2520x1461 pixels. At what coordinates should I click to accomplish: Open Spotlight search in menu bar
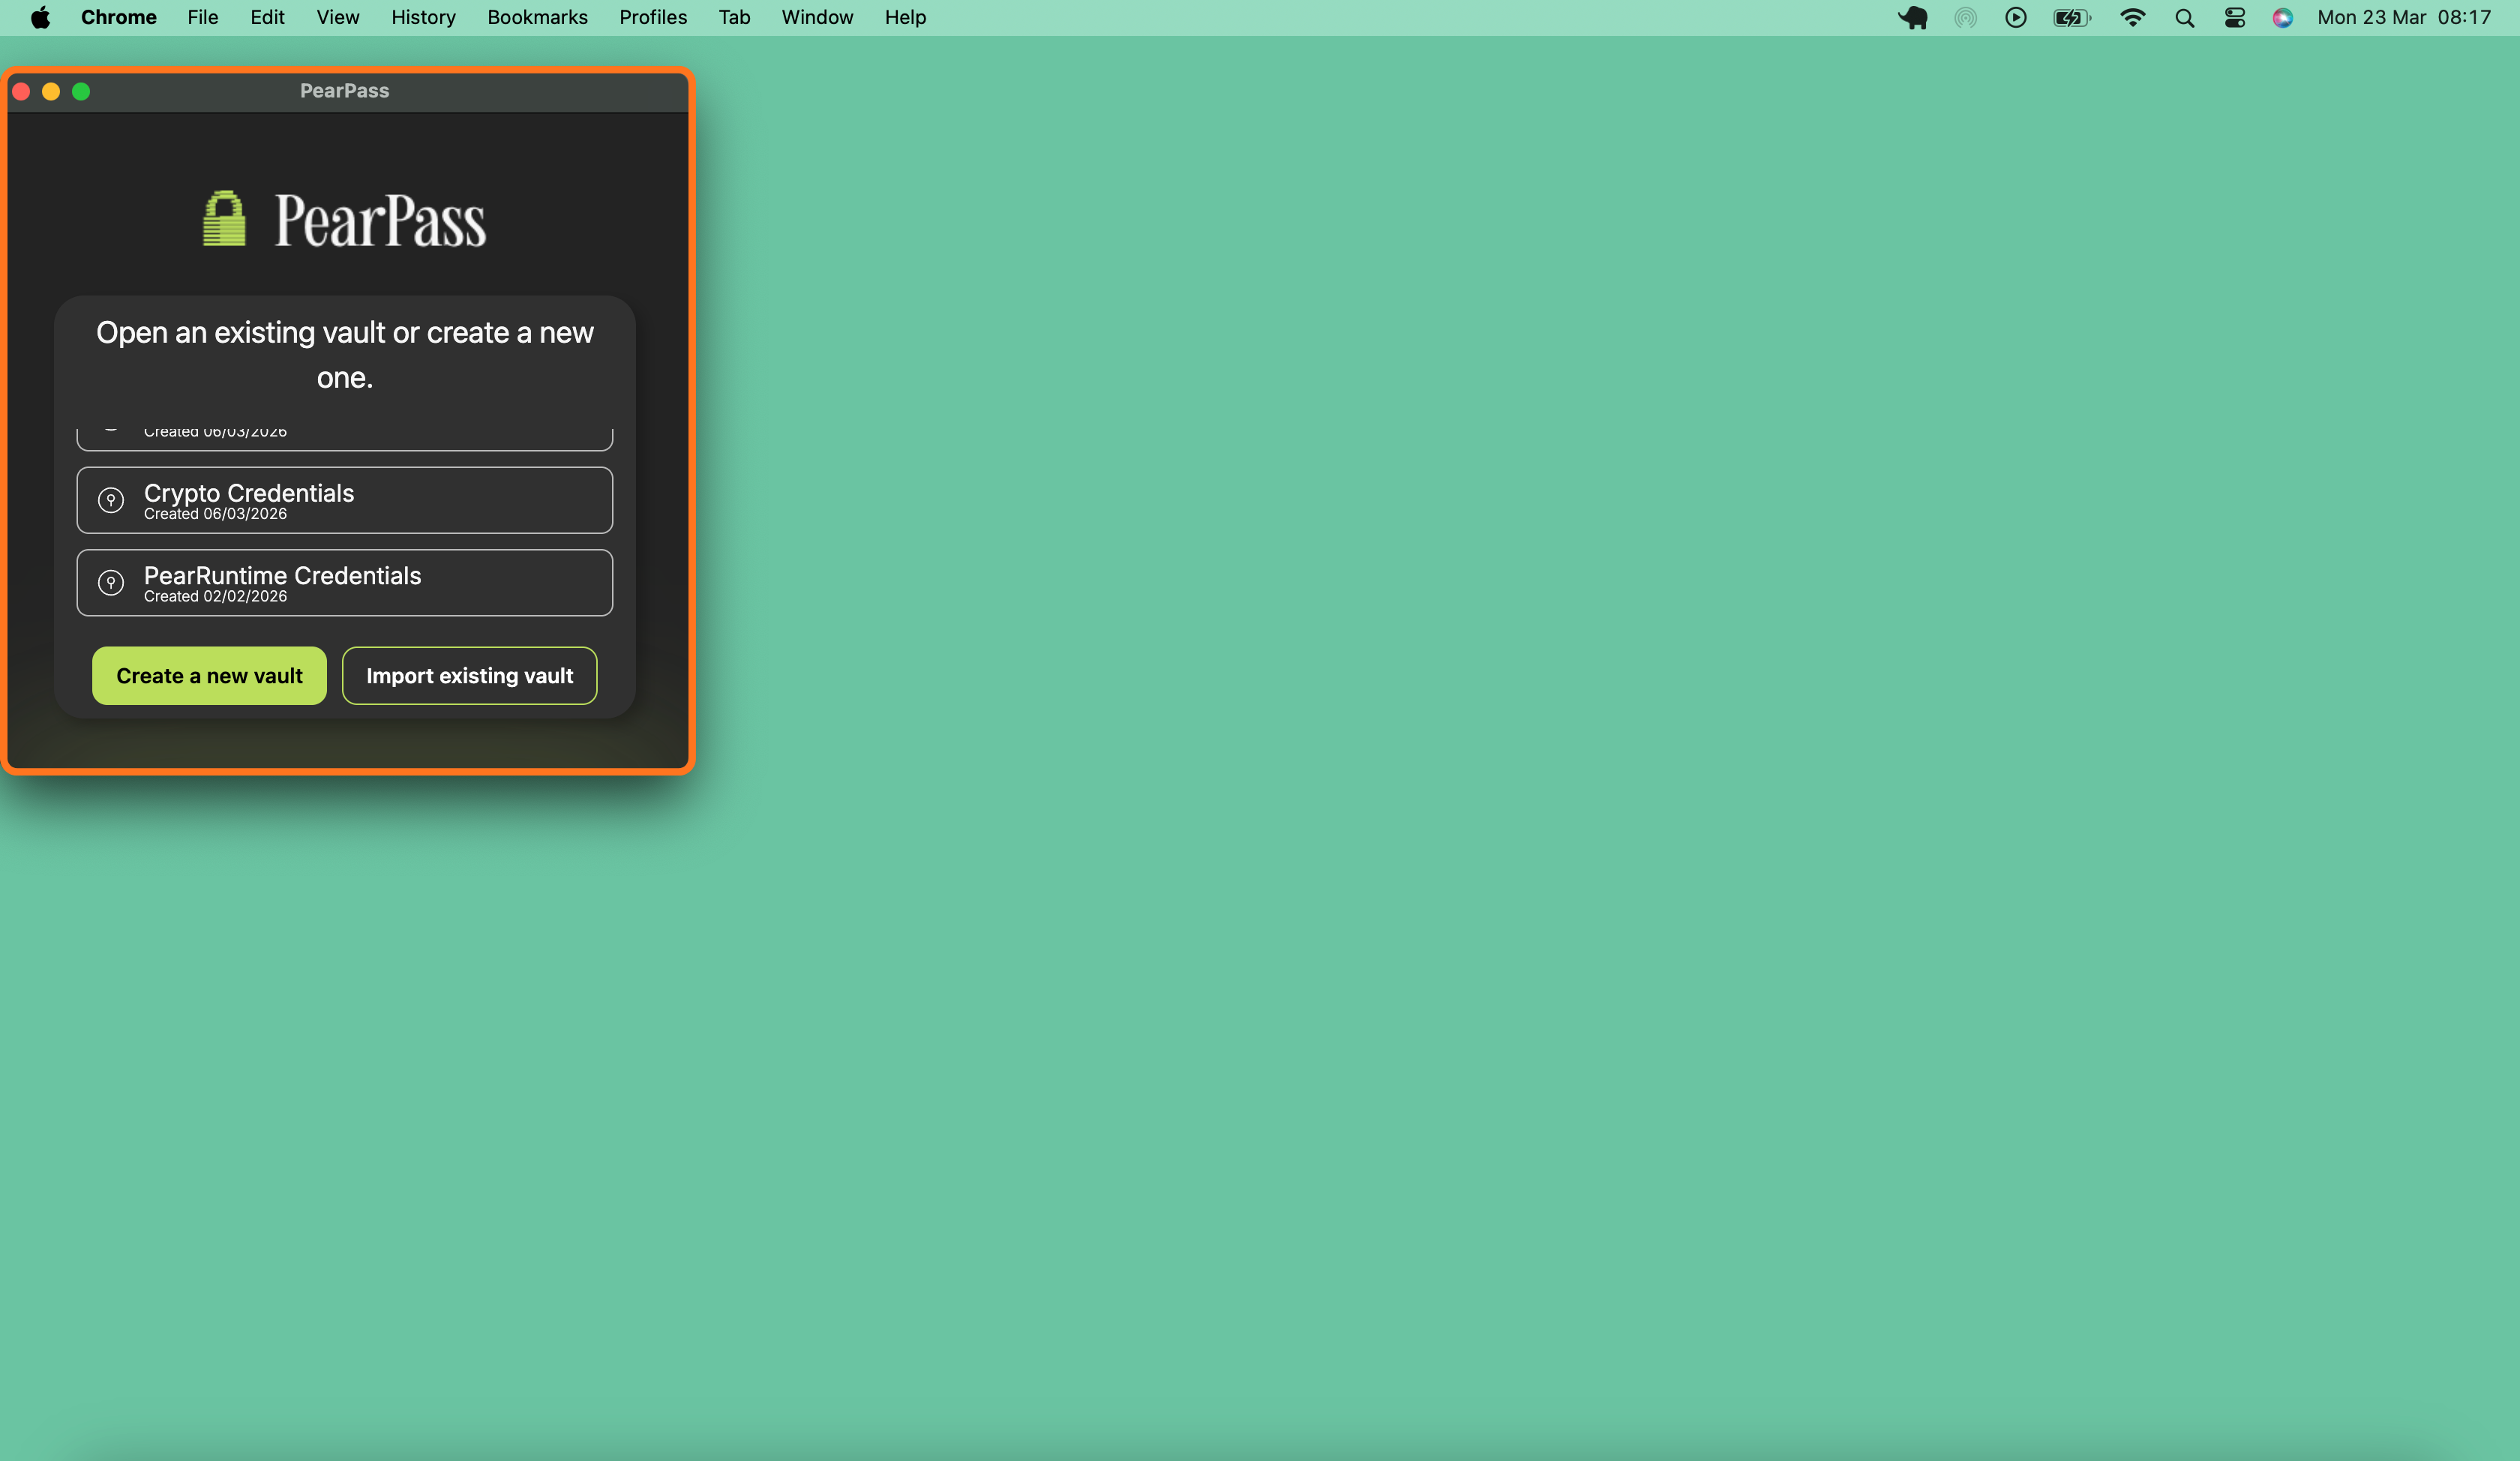[x=2184, y=18]
